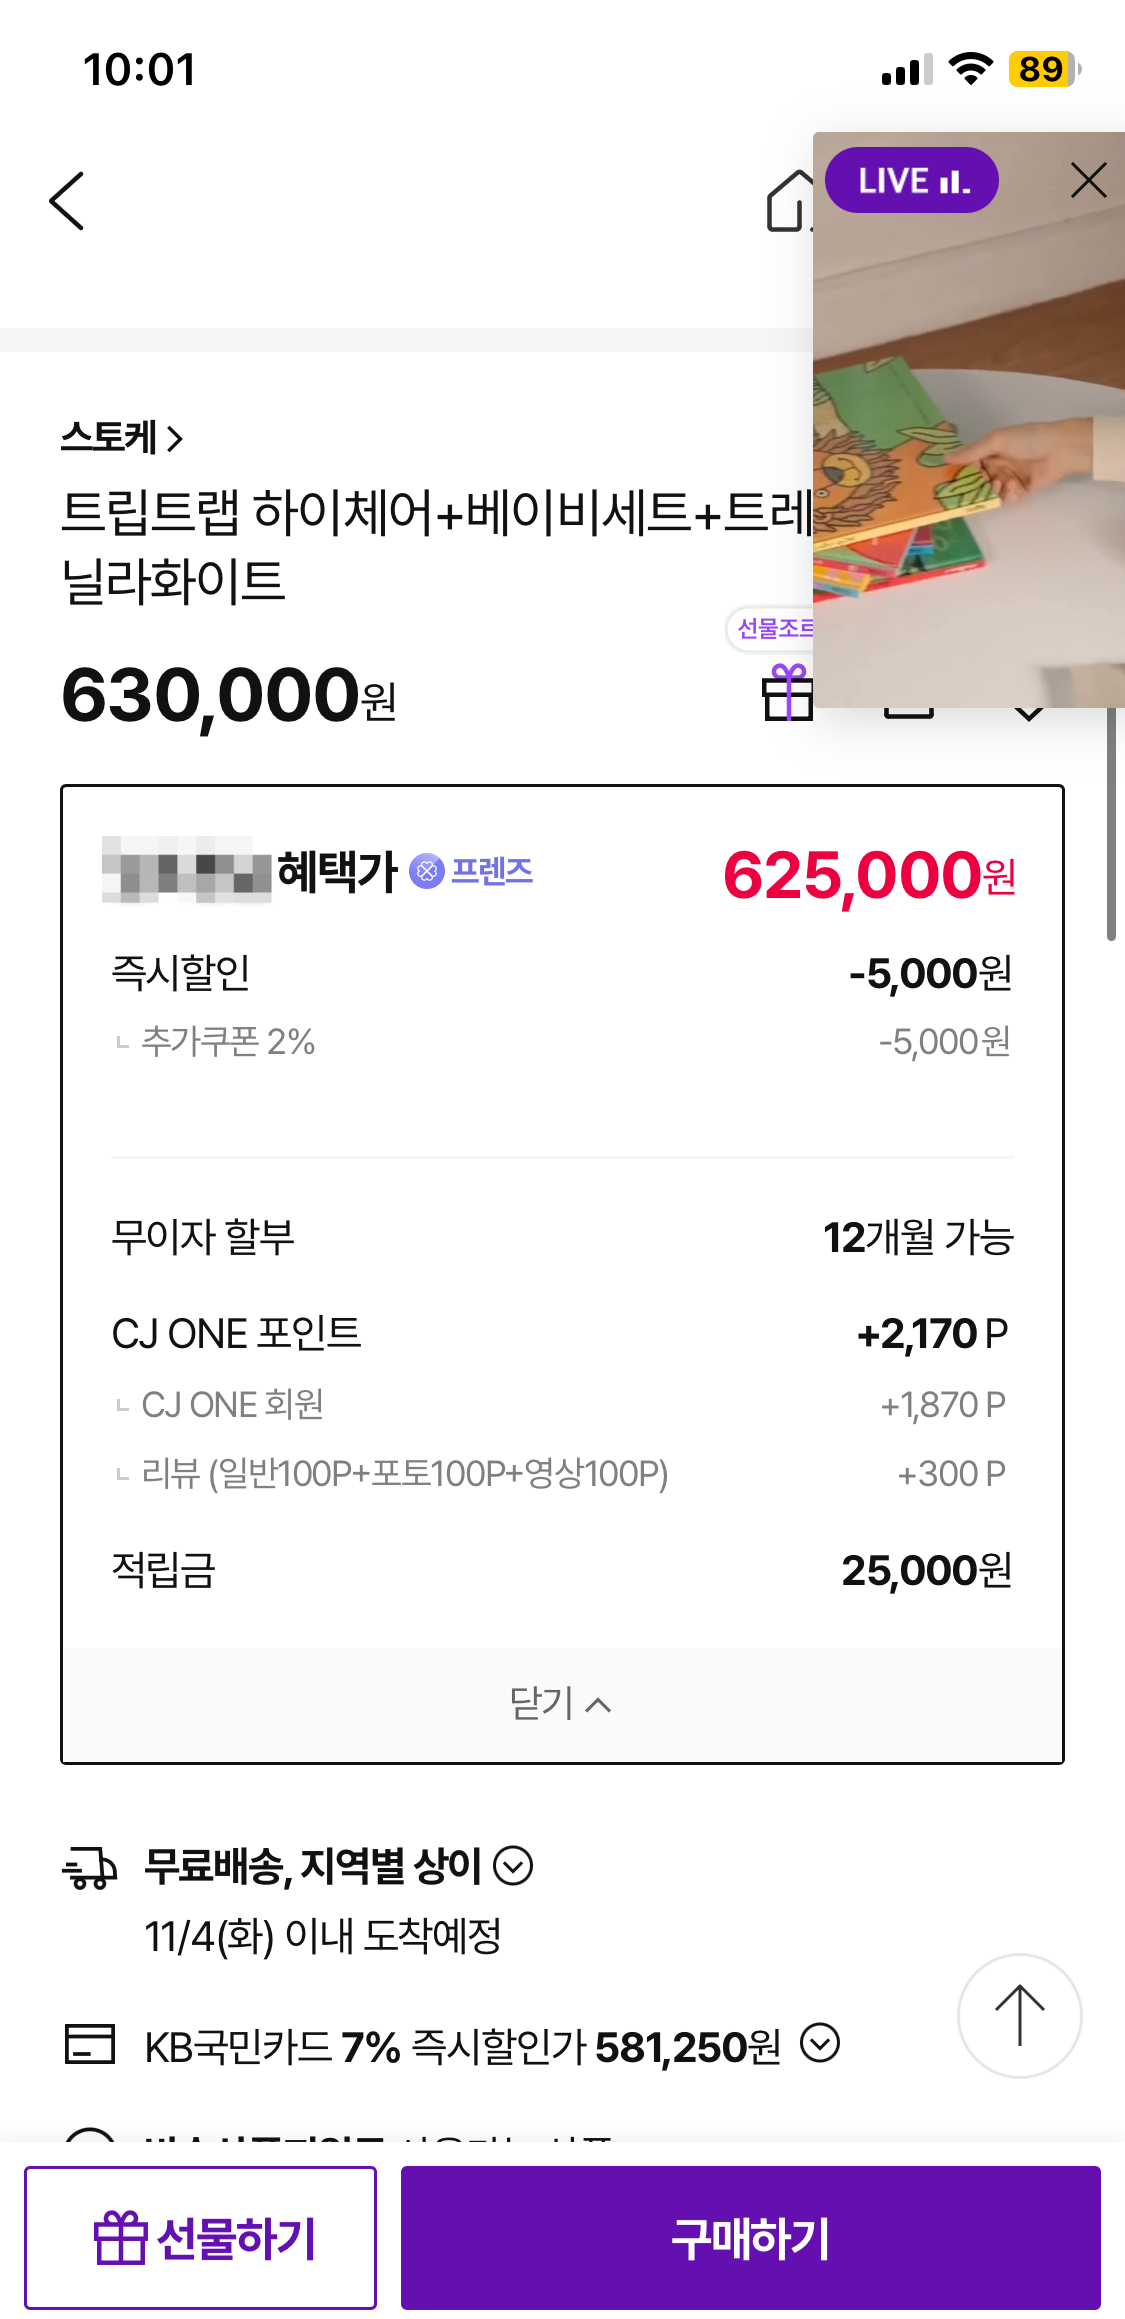
Task: Tap the 프렌즈 membership badge
Action: [472, 871]
